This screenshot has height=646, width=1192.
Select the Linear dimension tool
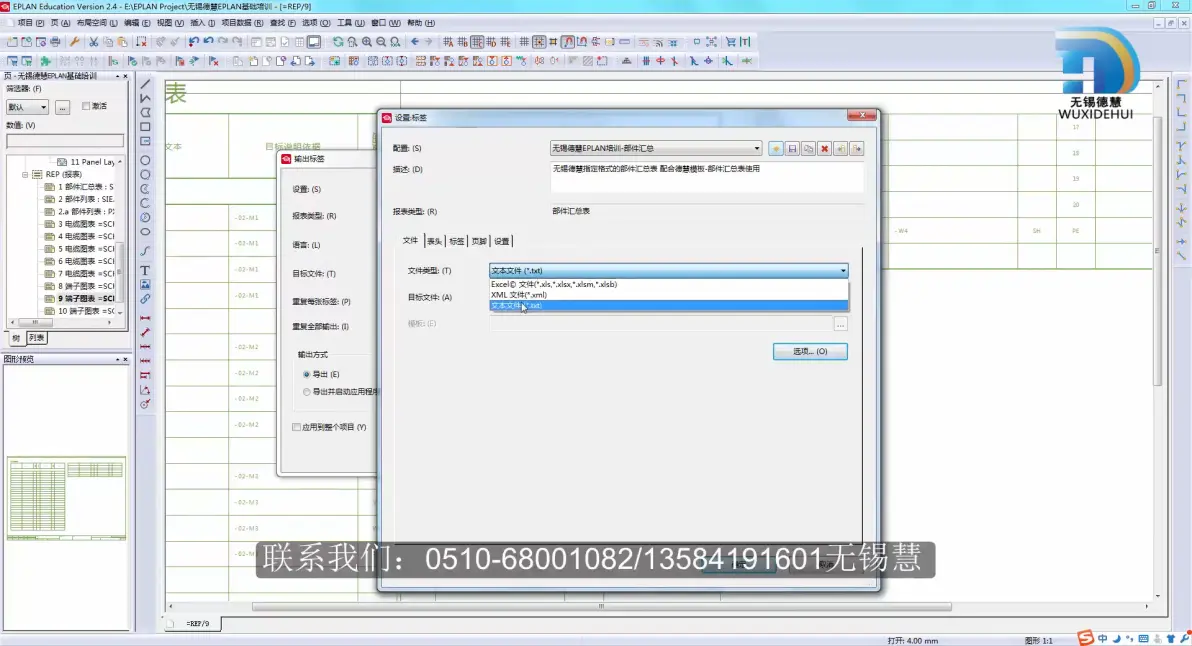tap(145, 318)
